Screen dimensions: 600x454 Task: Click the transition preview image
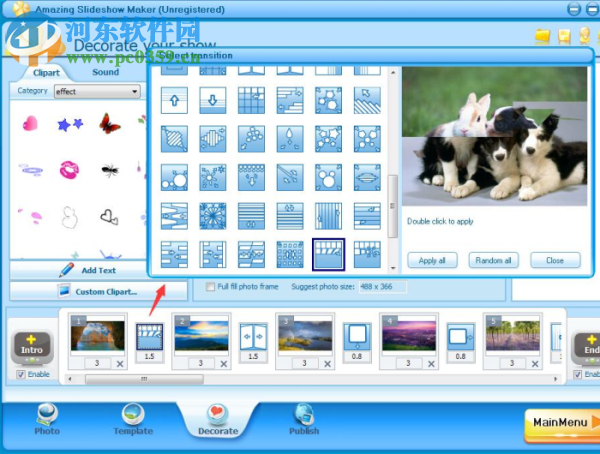pyautogui.click(x=494, y=136)
